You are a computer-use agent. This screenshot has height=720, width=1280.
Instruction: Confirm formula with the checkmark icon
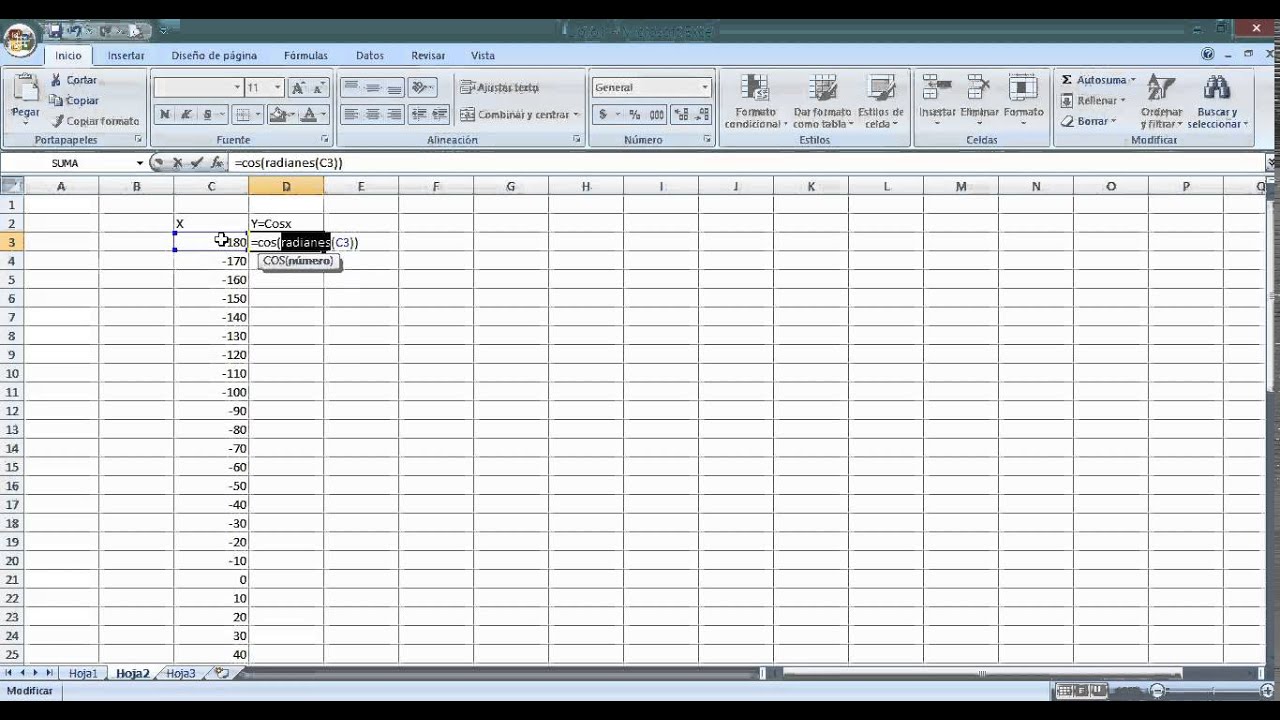click(196, 162)
